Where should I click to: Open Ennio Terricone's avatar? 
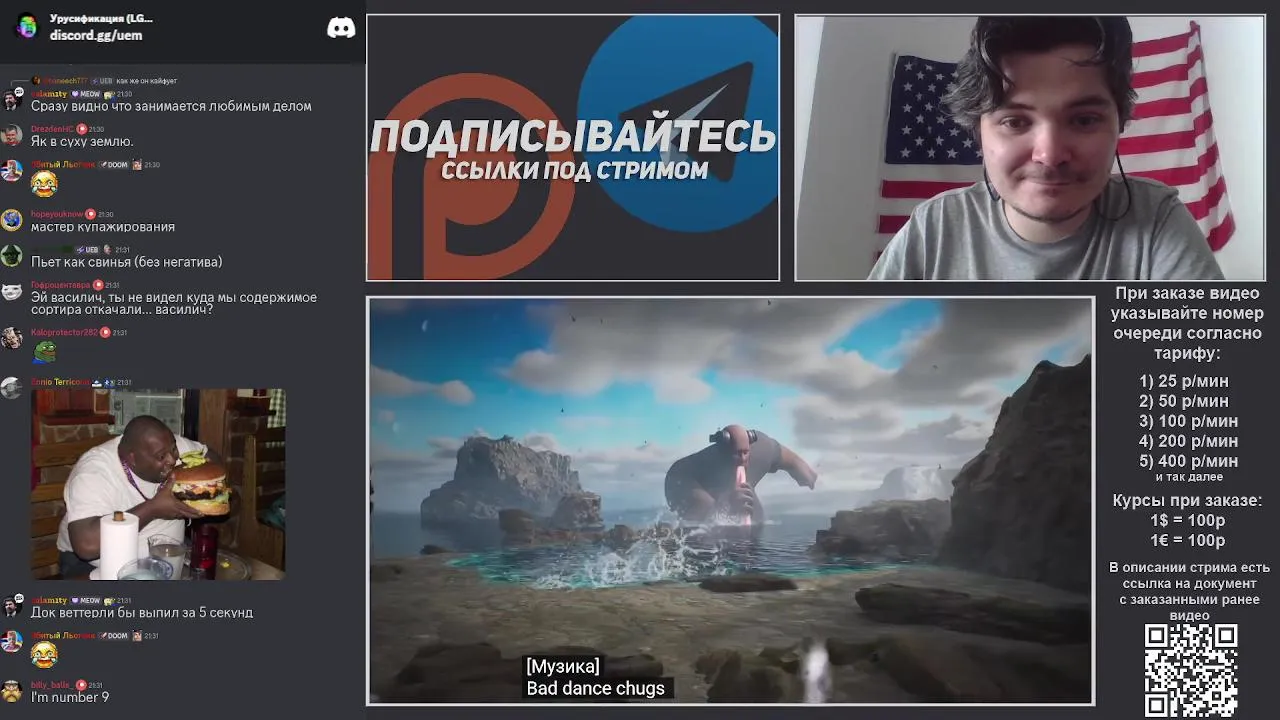(x=11, y=388)
